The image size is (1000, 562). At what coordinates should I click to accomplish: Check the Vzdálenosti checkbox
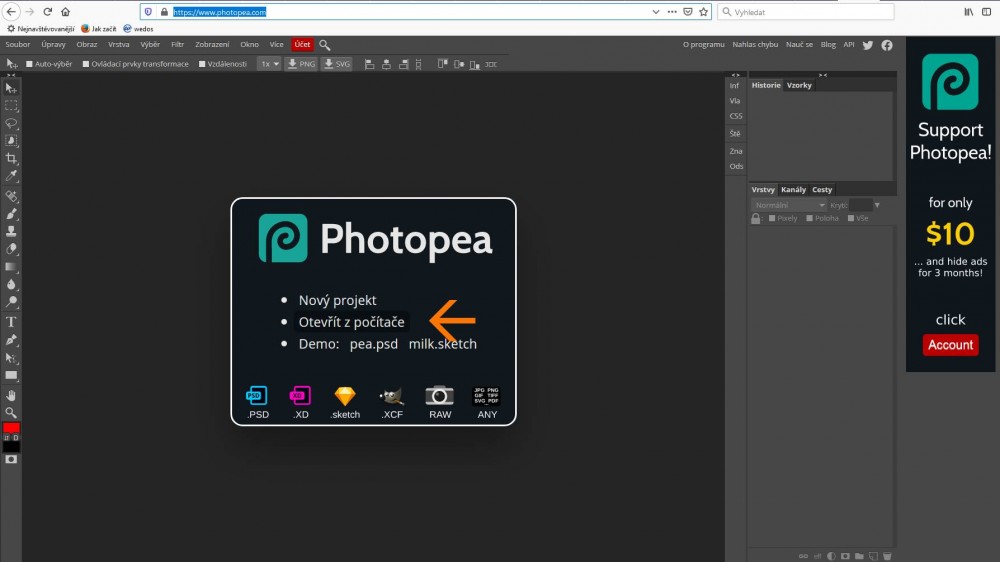(202, 64)
